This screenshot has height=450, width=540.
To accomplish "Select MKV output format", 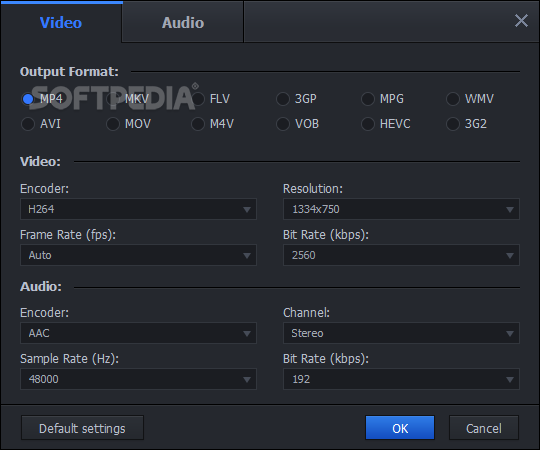I will tap(128, 99).
